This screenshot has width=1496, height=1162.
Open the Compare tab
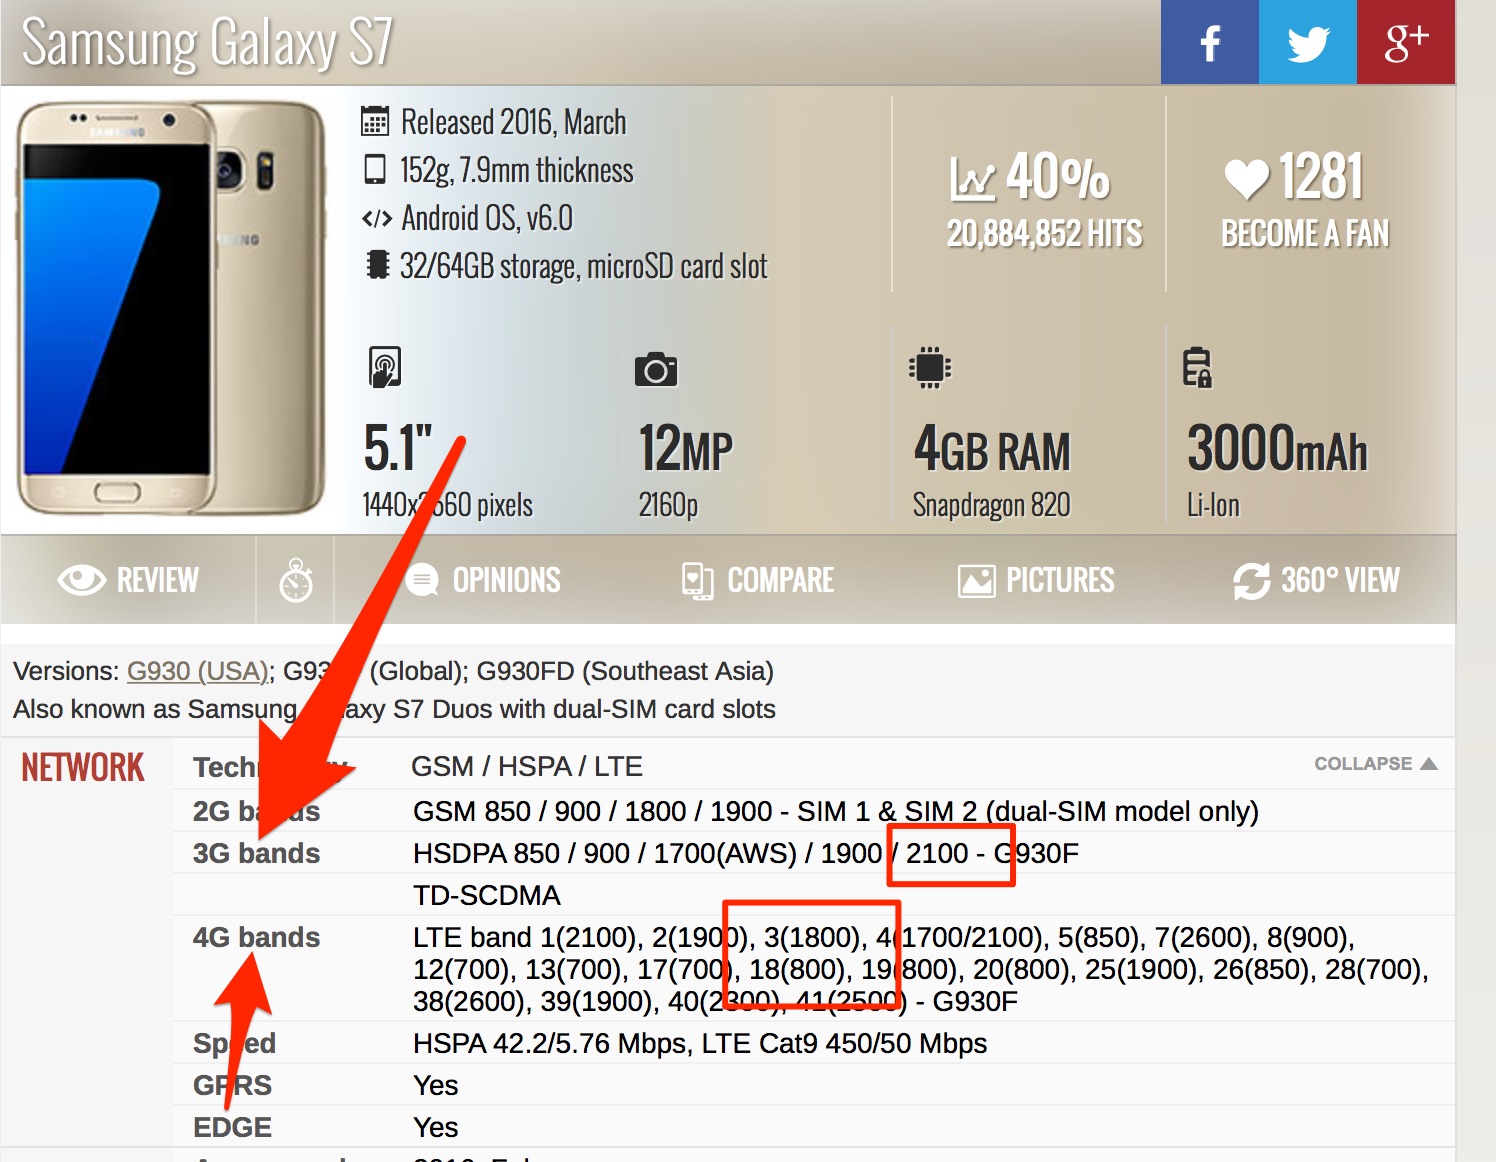[x=757, y=580]
